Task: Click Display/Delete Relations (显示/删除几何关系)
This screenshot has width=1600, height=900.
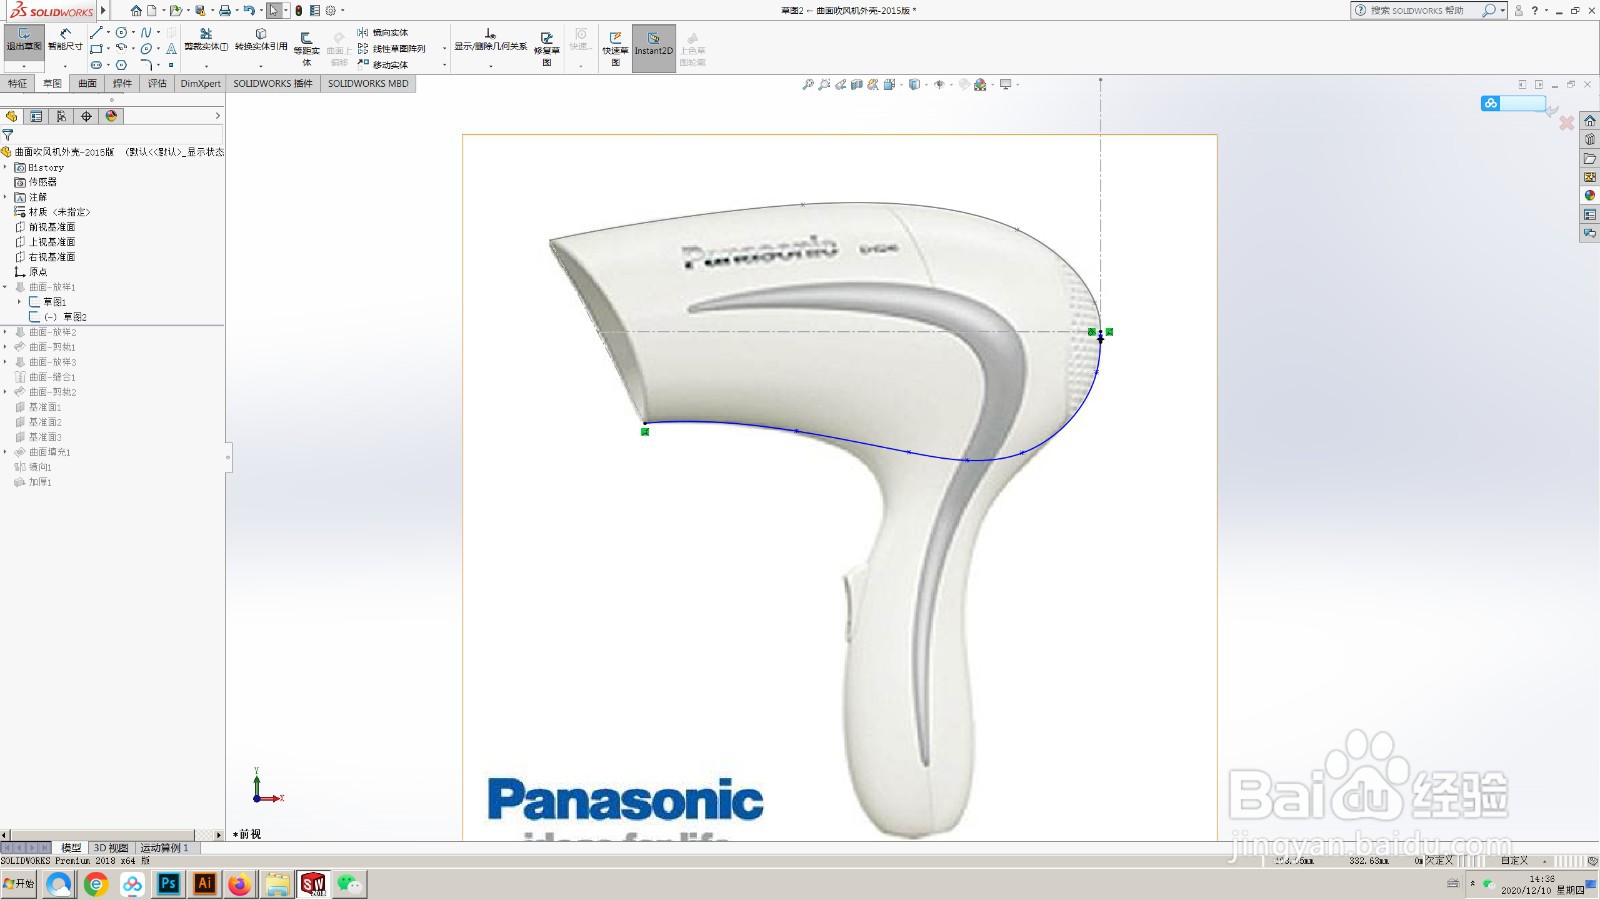Action: click(490, 40)
